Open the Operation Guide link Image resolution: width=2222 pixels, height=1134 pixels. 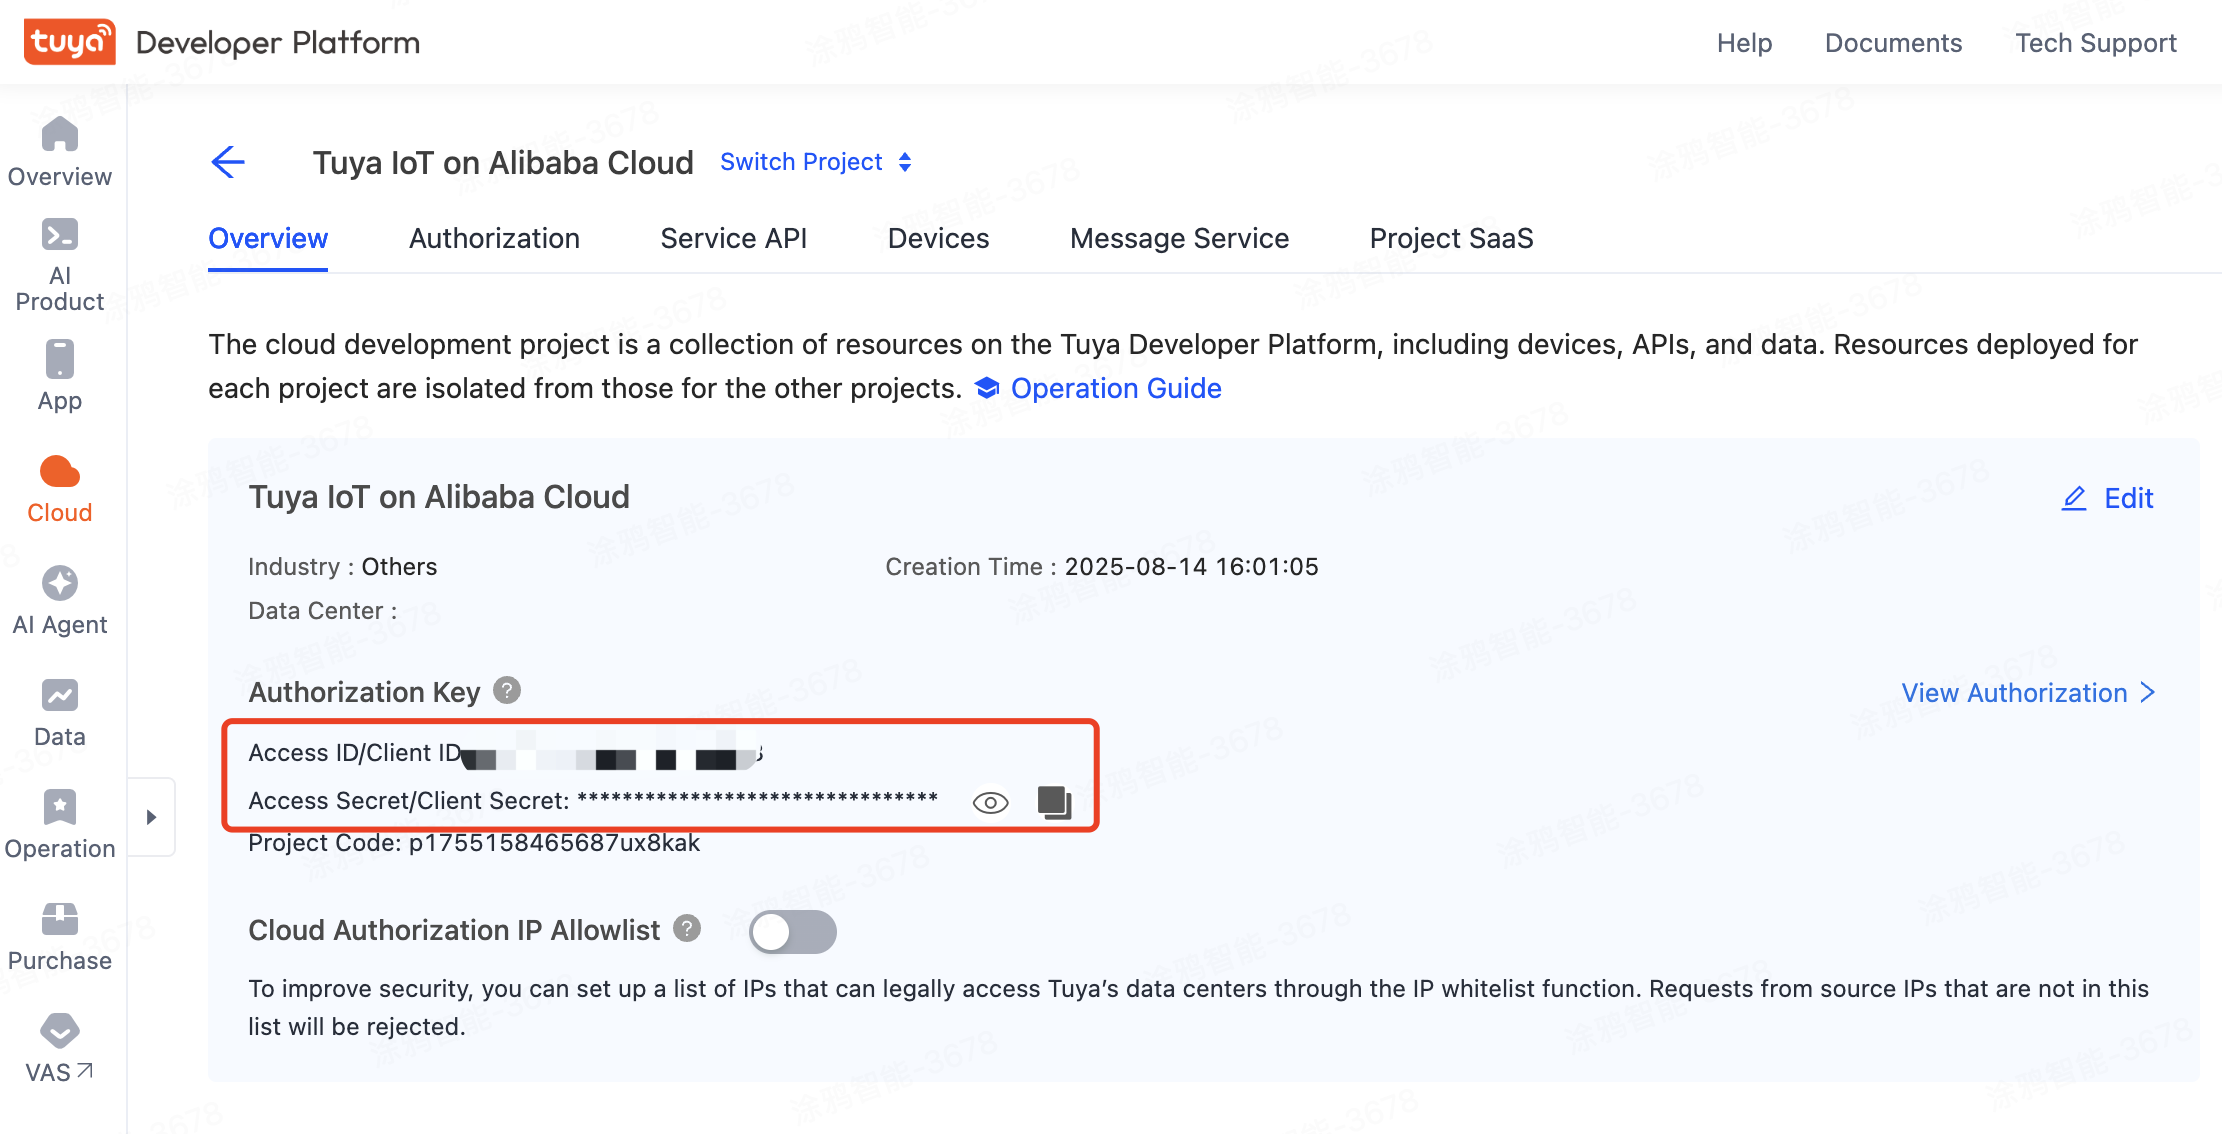tap(1115, 388)
